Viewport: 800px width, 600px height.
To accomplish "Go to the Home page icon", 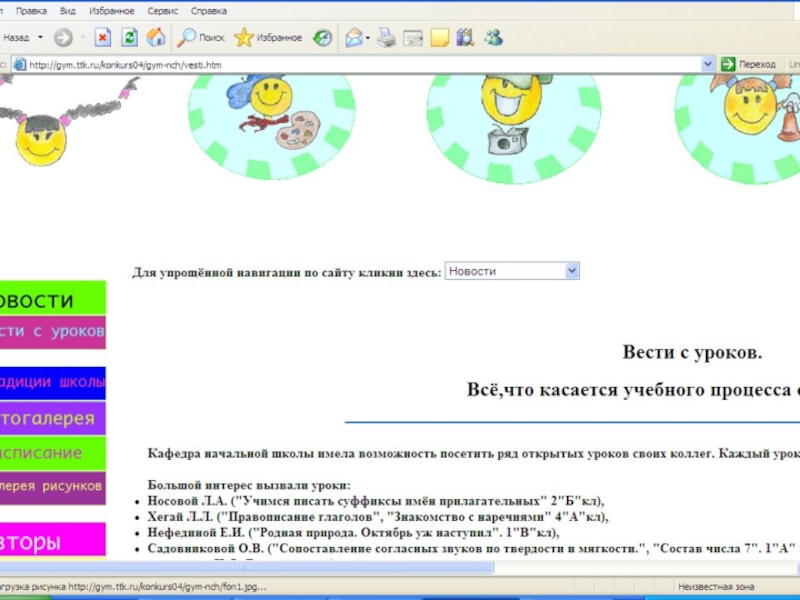I will click(156, 38).
